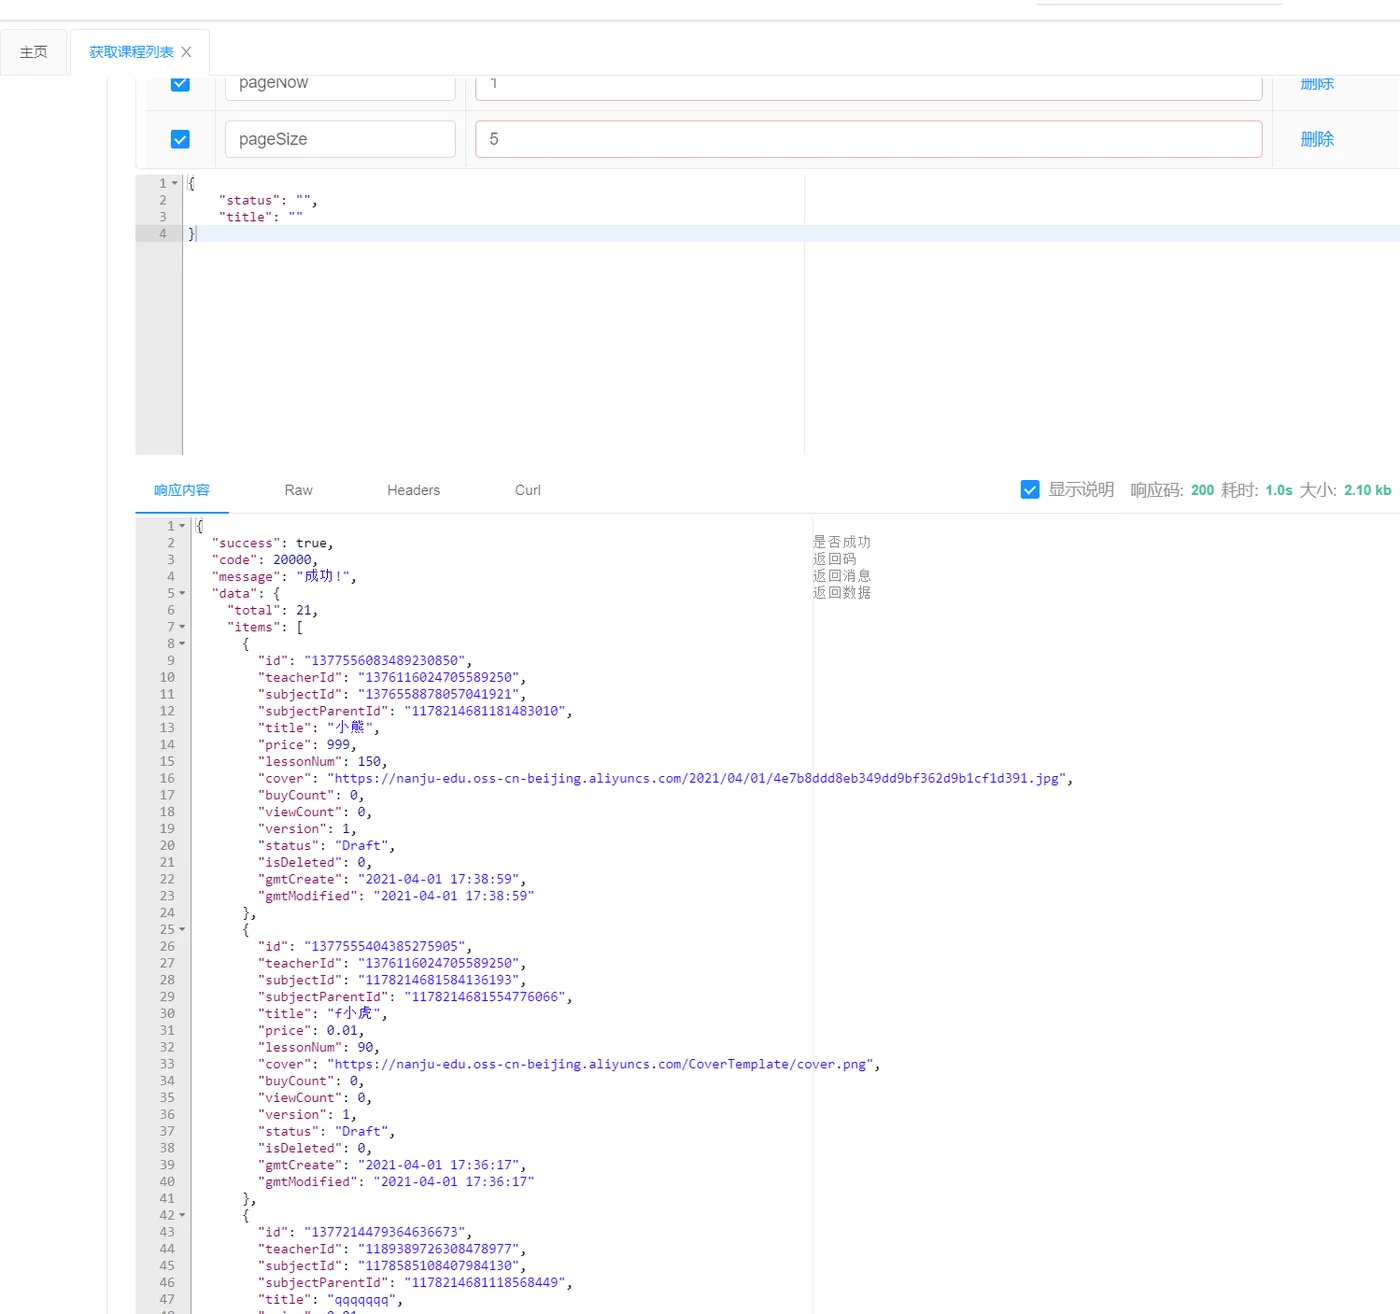Toggle the 显示说明 checkbox

pyautogui.click(x=1030, y=490)
